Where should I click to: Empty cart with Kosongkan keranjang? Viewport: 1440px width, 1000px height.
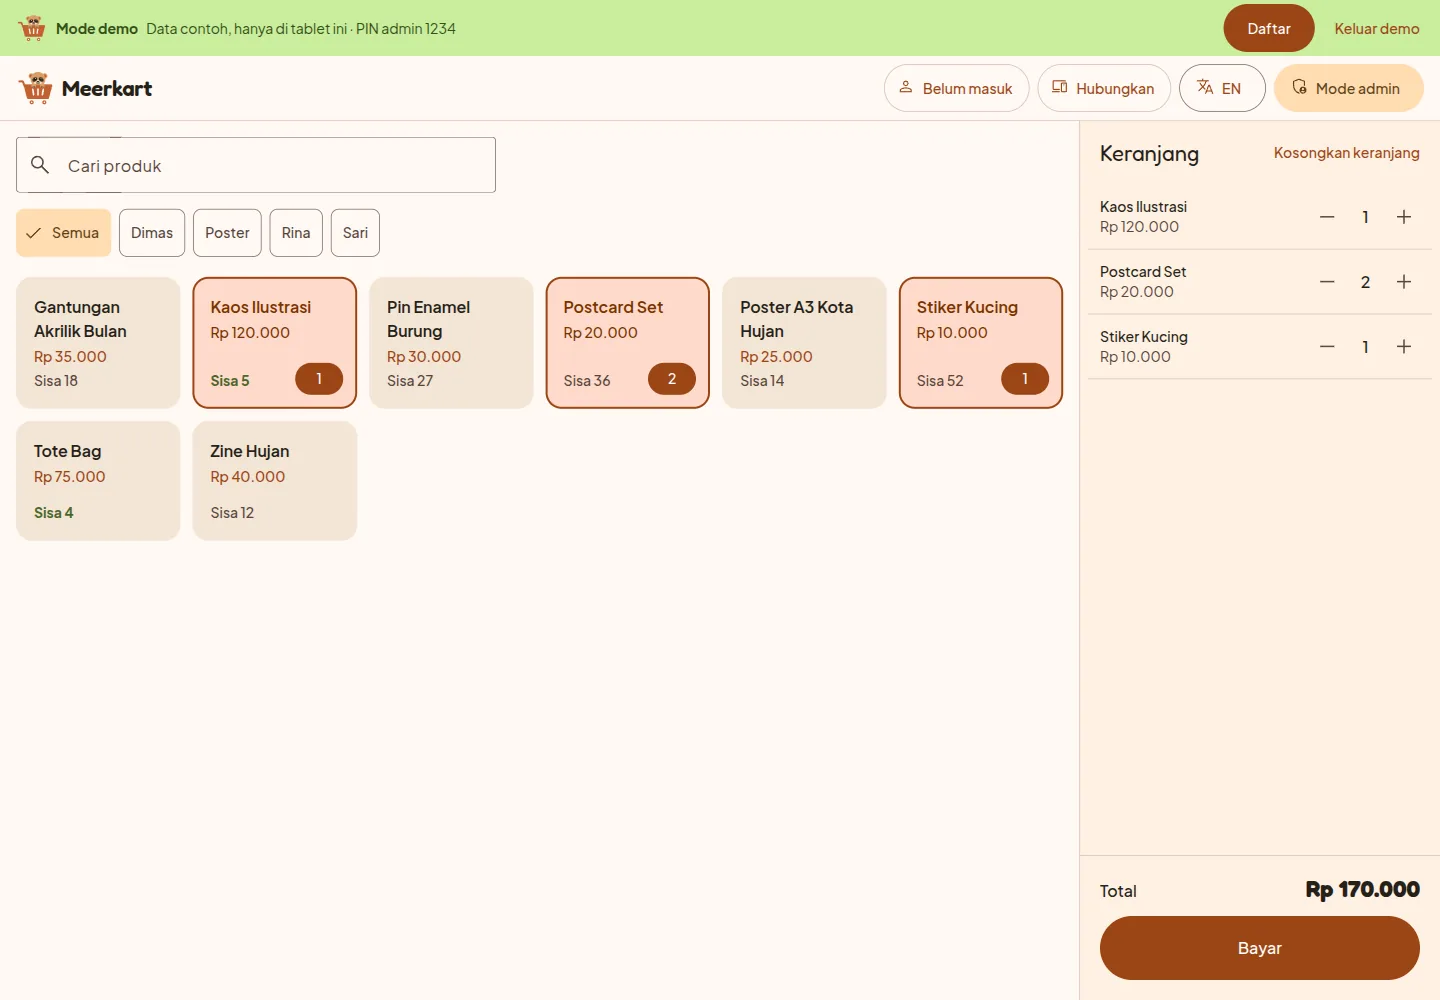click(1346, 153)
